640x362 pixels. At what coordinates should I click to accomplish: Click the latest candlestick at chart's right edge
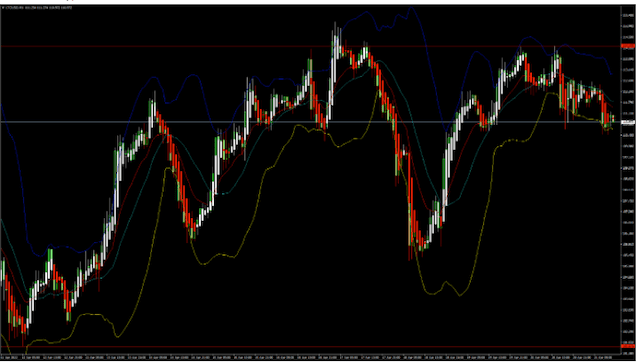pyautogui.click(x=612, y=119)
